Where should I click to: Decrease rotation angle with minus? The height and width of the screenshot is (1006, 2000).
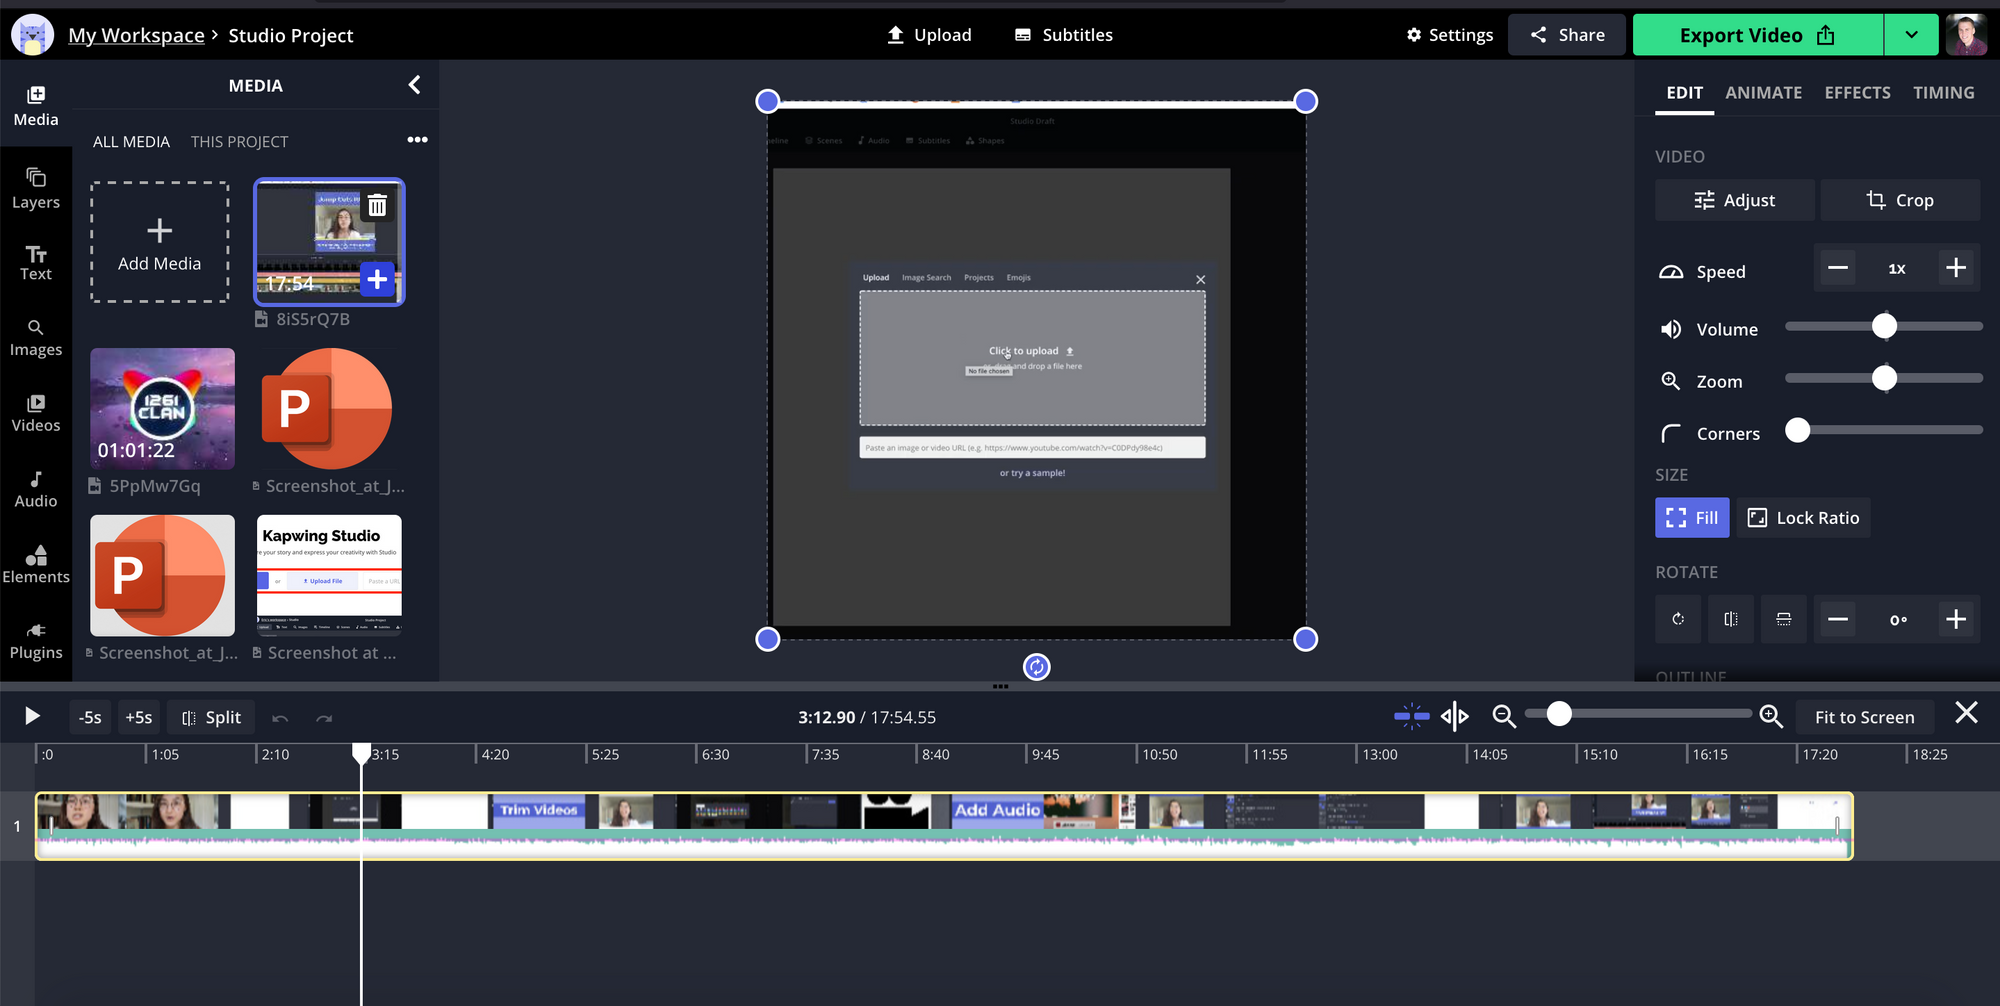[x=1838, y=619]
